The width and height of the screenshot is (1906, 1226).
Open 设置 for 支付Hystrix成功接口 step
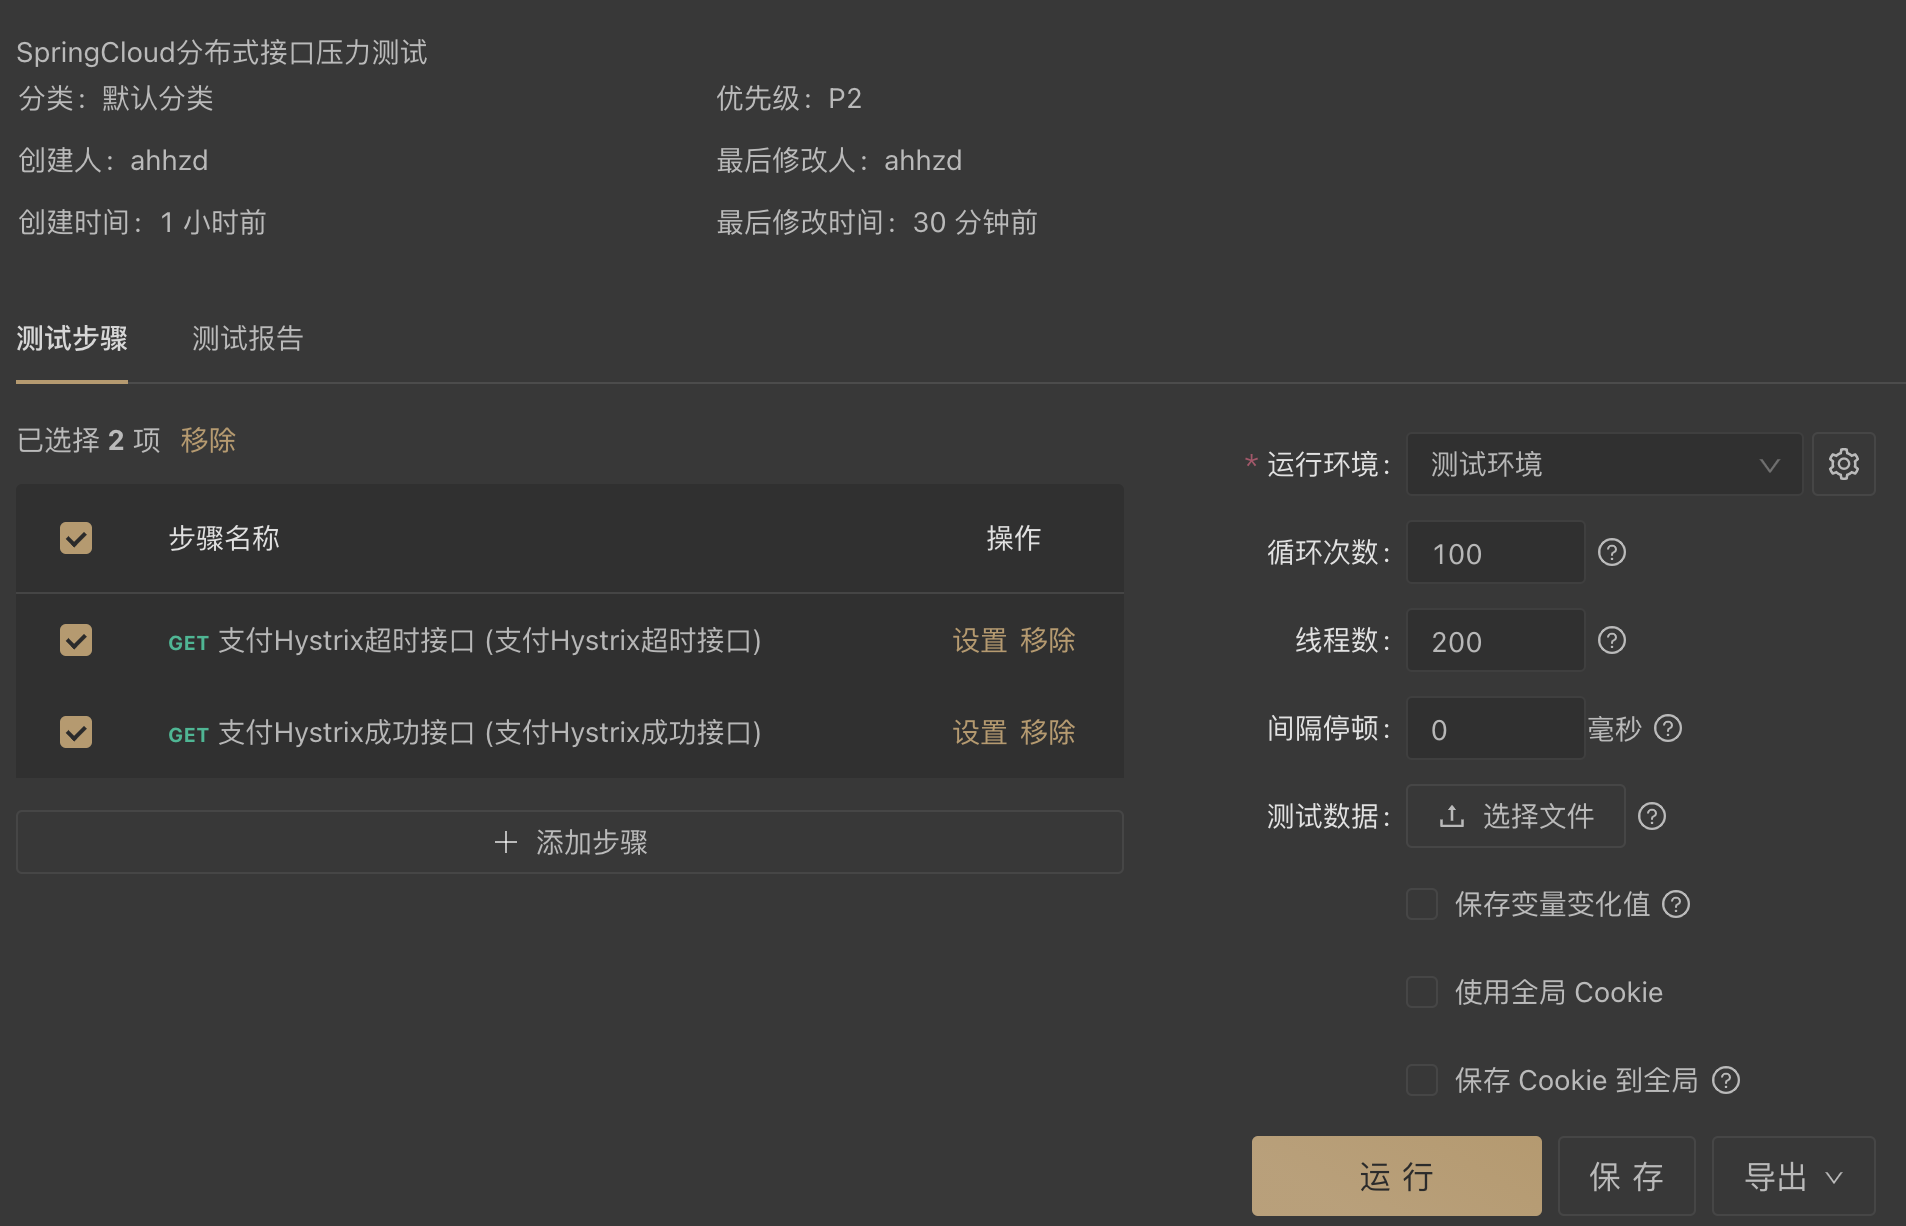click(979, 732)
